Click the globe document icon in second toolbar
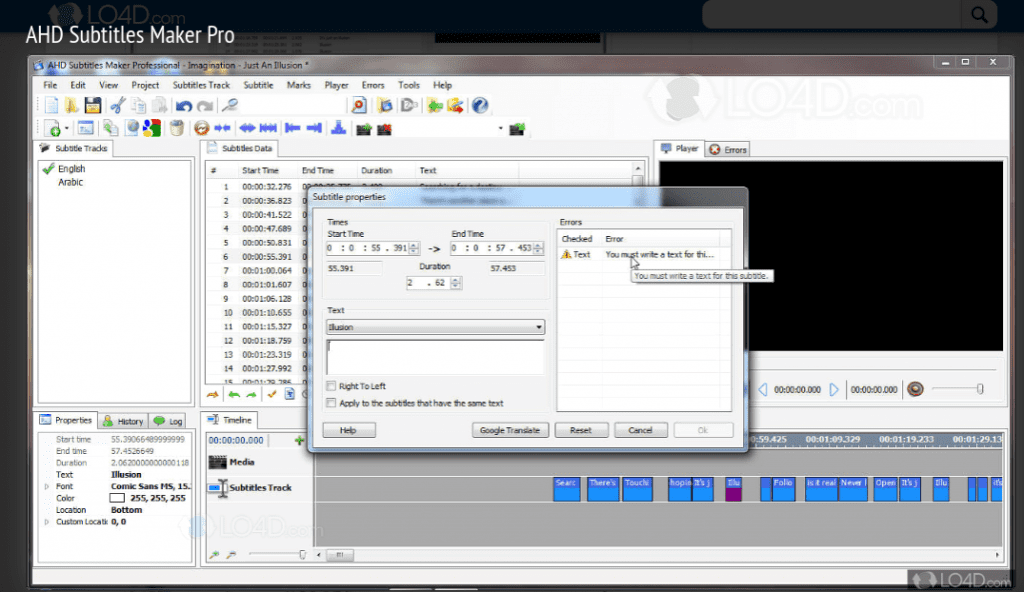The height and width of the screenshot is (592, 1024). (x=132, y=128)
